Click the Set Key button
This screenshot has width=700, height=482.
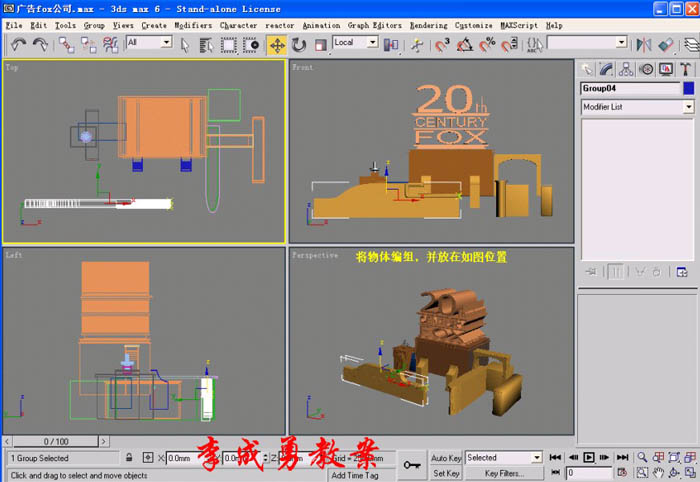click(446, 473)
